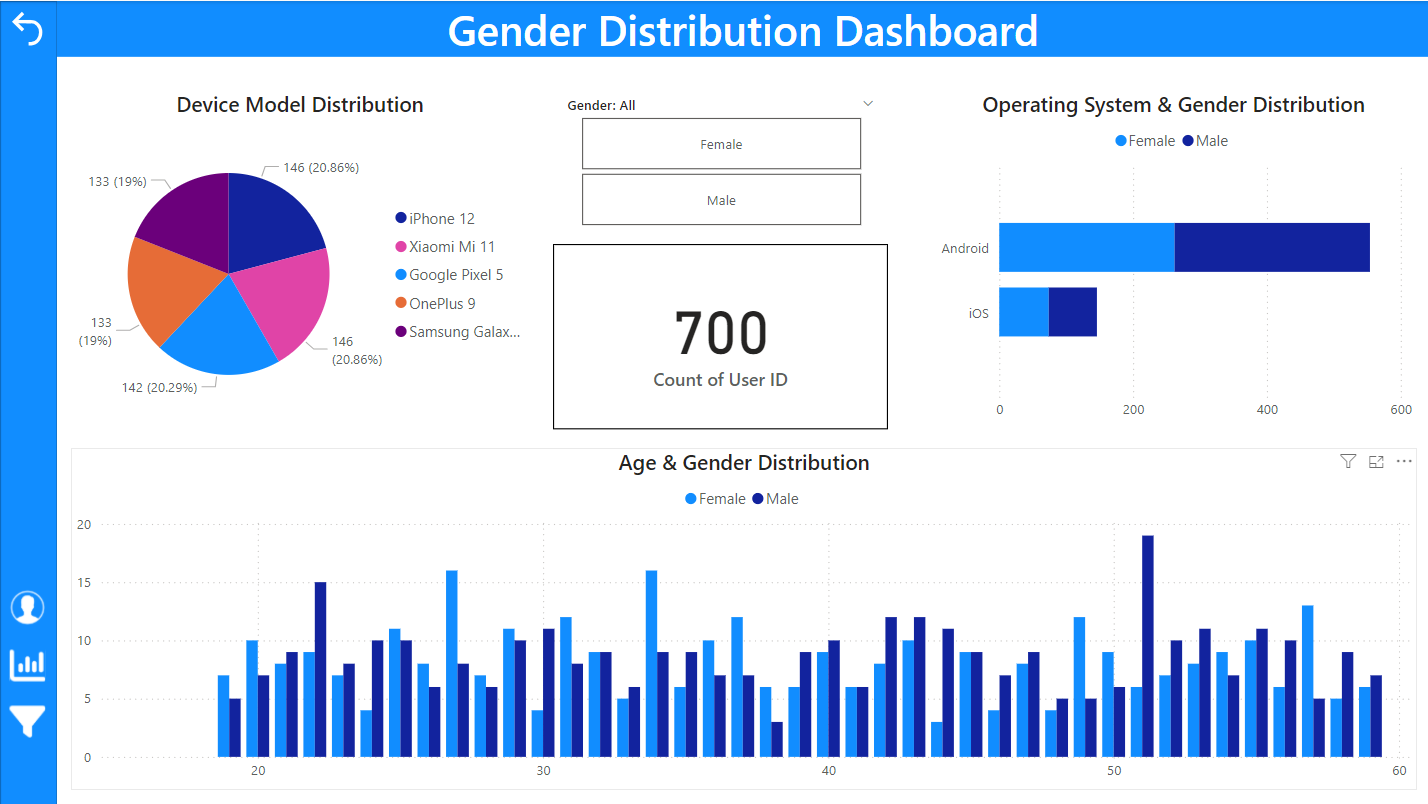Click the 146 (20.86%) label at pie top

321,167
